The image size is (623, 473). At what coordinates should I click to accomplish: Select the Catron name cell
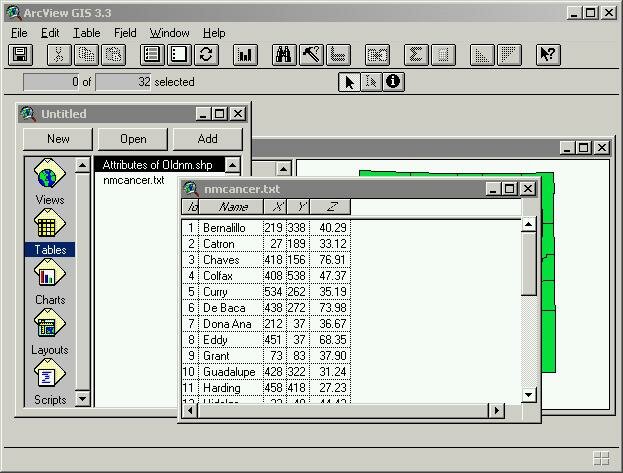231,244
